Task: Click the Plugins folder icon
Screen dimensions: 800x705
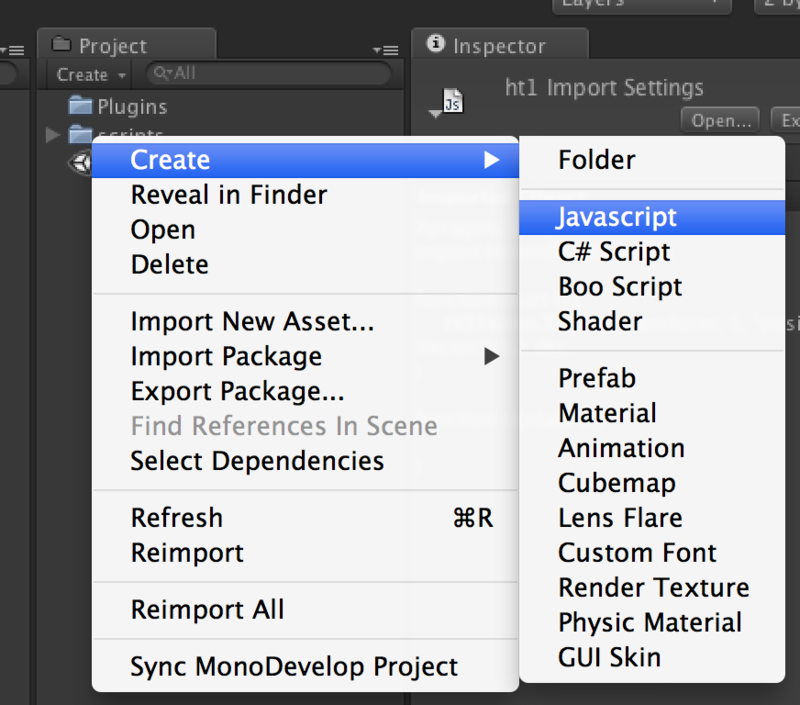Action: (80, 106)
